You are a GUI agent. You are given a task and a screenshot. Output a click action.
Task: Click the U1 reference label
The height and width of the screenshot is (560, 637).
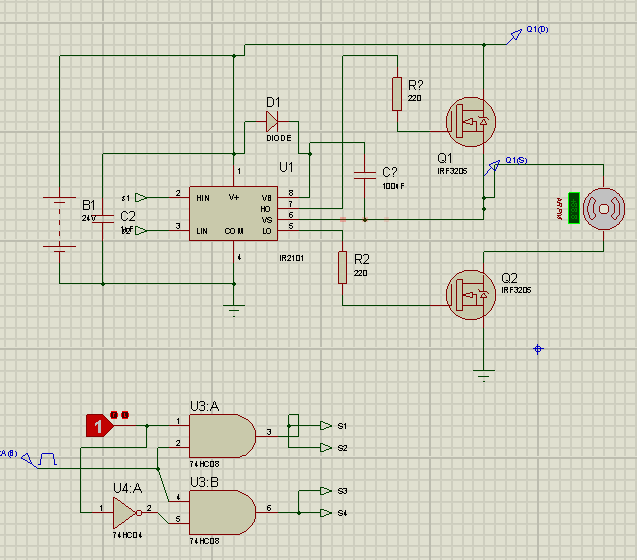point(286,167)
